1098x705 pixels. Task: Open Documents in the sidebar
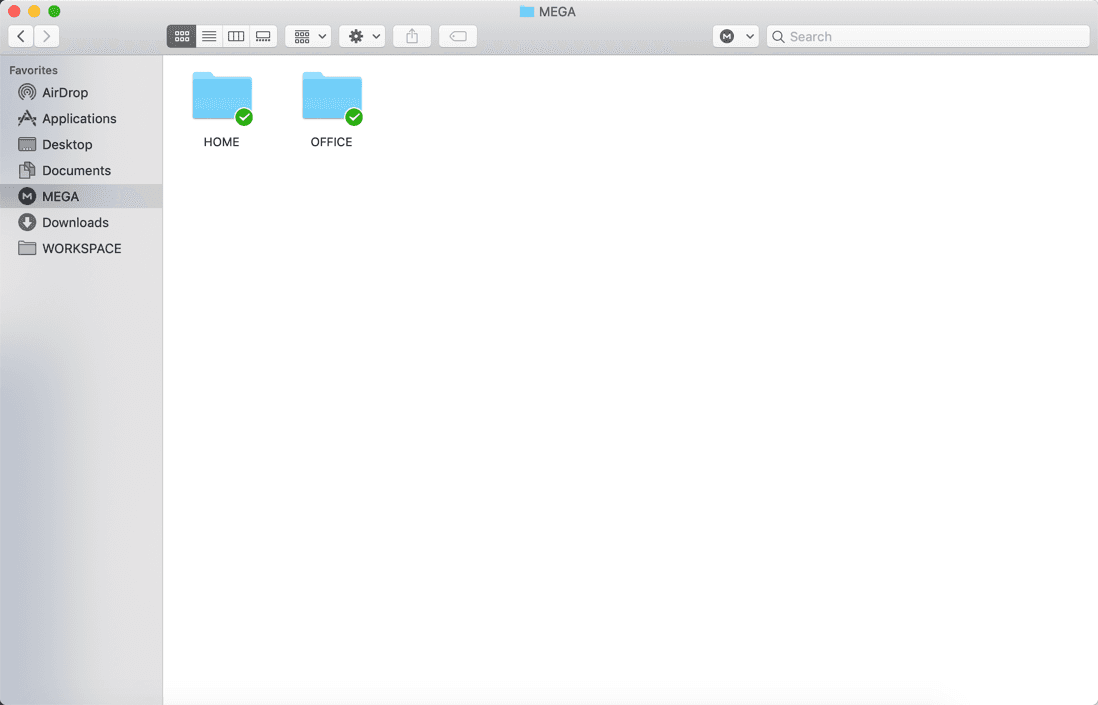coord(81,170)
